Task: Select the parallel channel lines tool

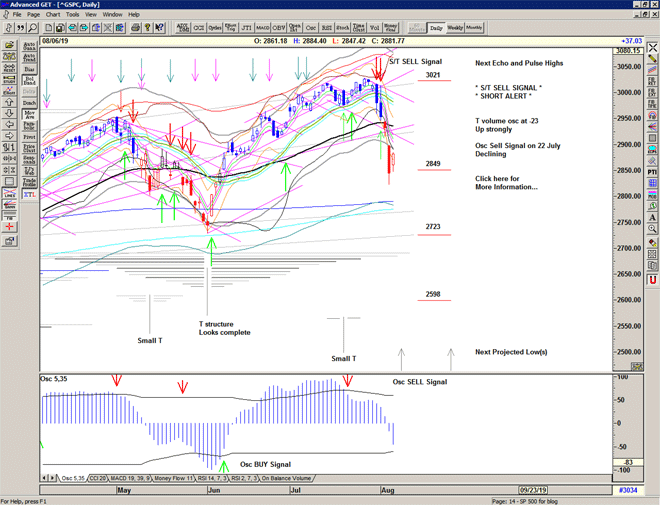Action: (x=652, y=70)
